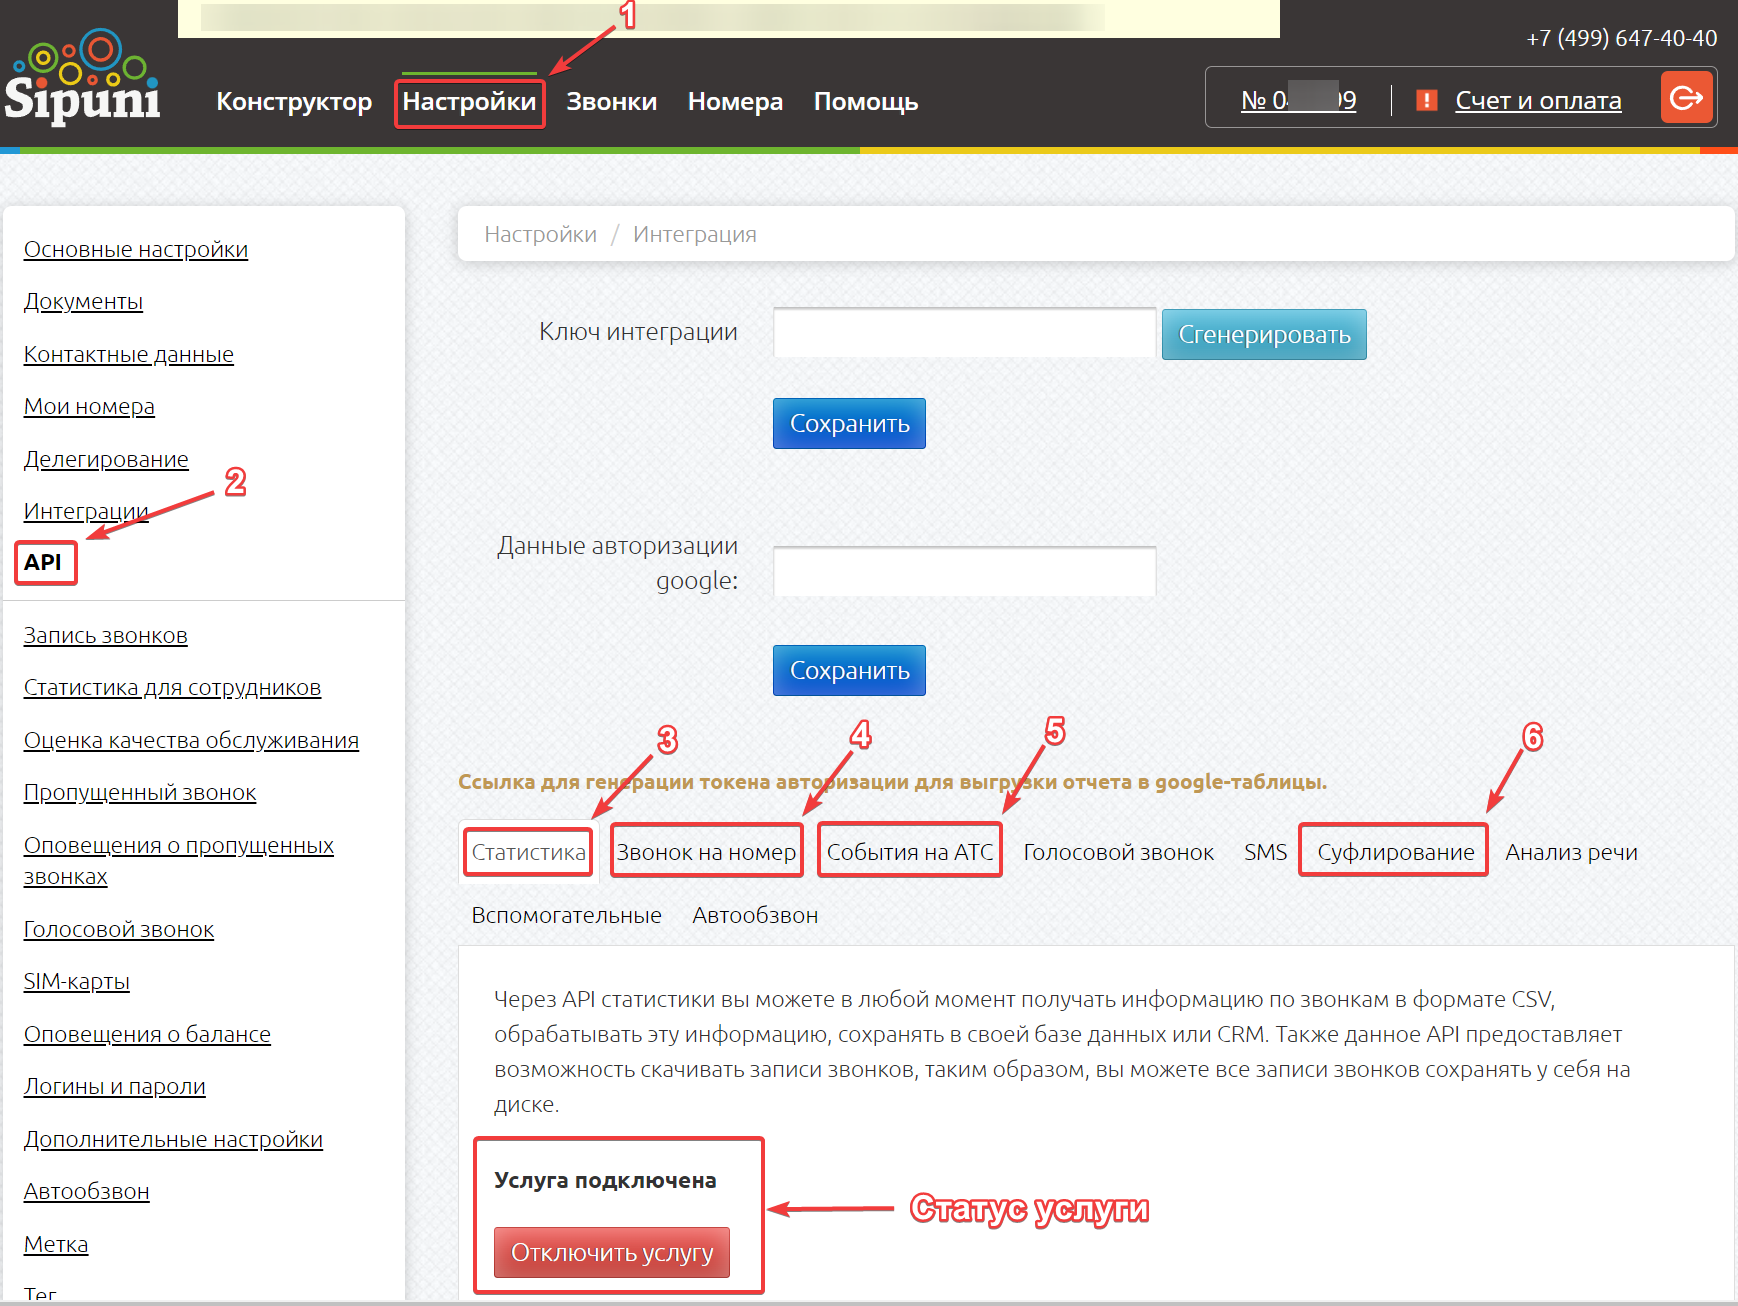Image resolution: width=1738 pixels, height=1306 pixels.
Task: Open Счет и оплата link
Action: [x=1538, y=100]
